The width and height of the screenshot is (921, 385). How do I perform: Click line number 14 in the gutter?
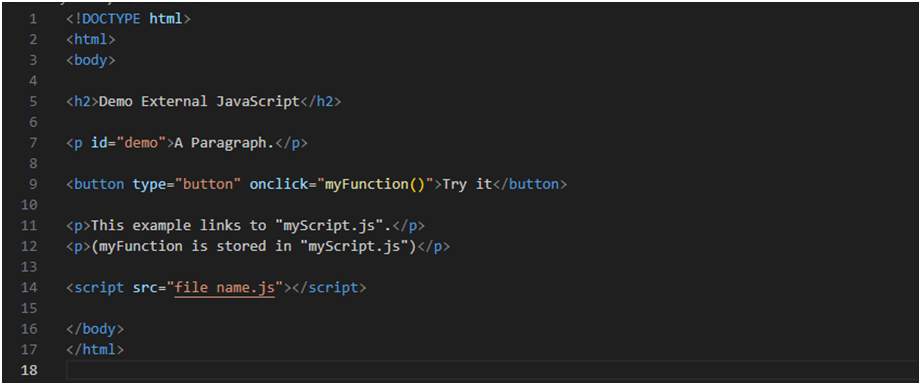(29, 287)
